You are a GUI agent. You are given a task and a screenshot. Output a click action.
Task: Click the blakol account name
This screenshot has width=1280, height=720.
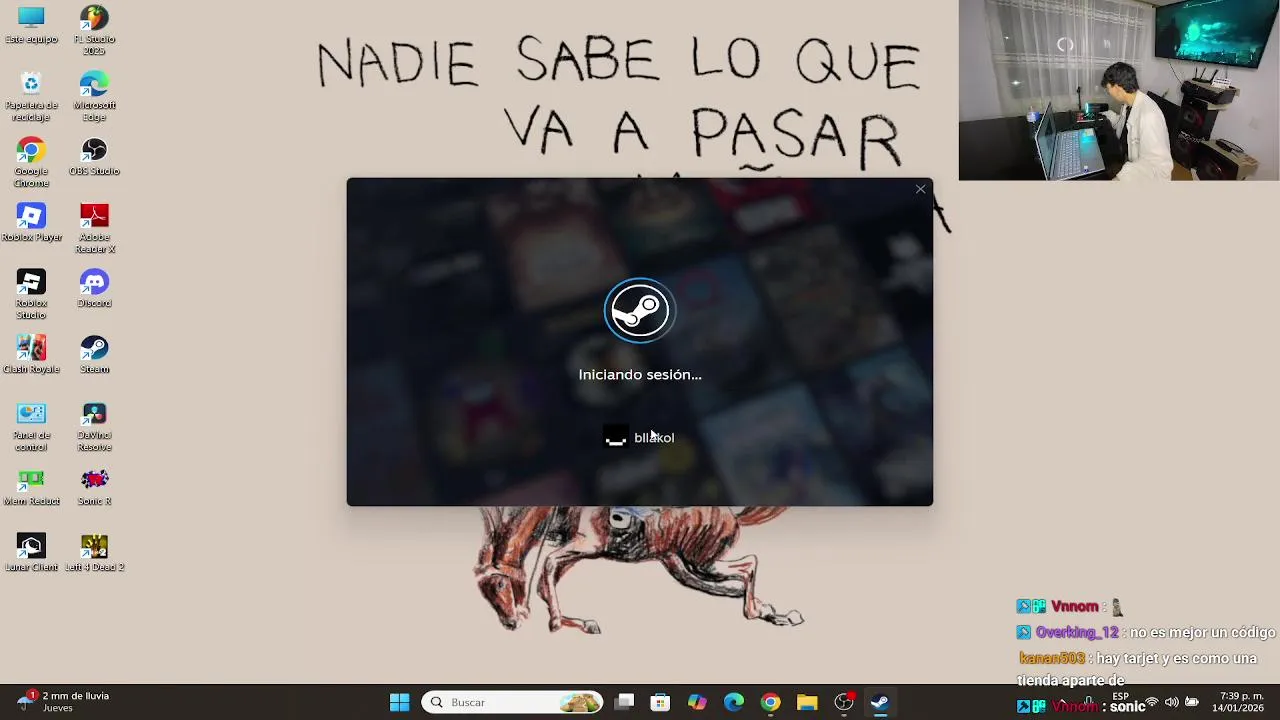(x=654, y=438)
